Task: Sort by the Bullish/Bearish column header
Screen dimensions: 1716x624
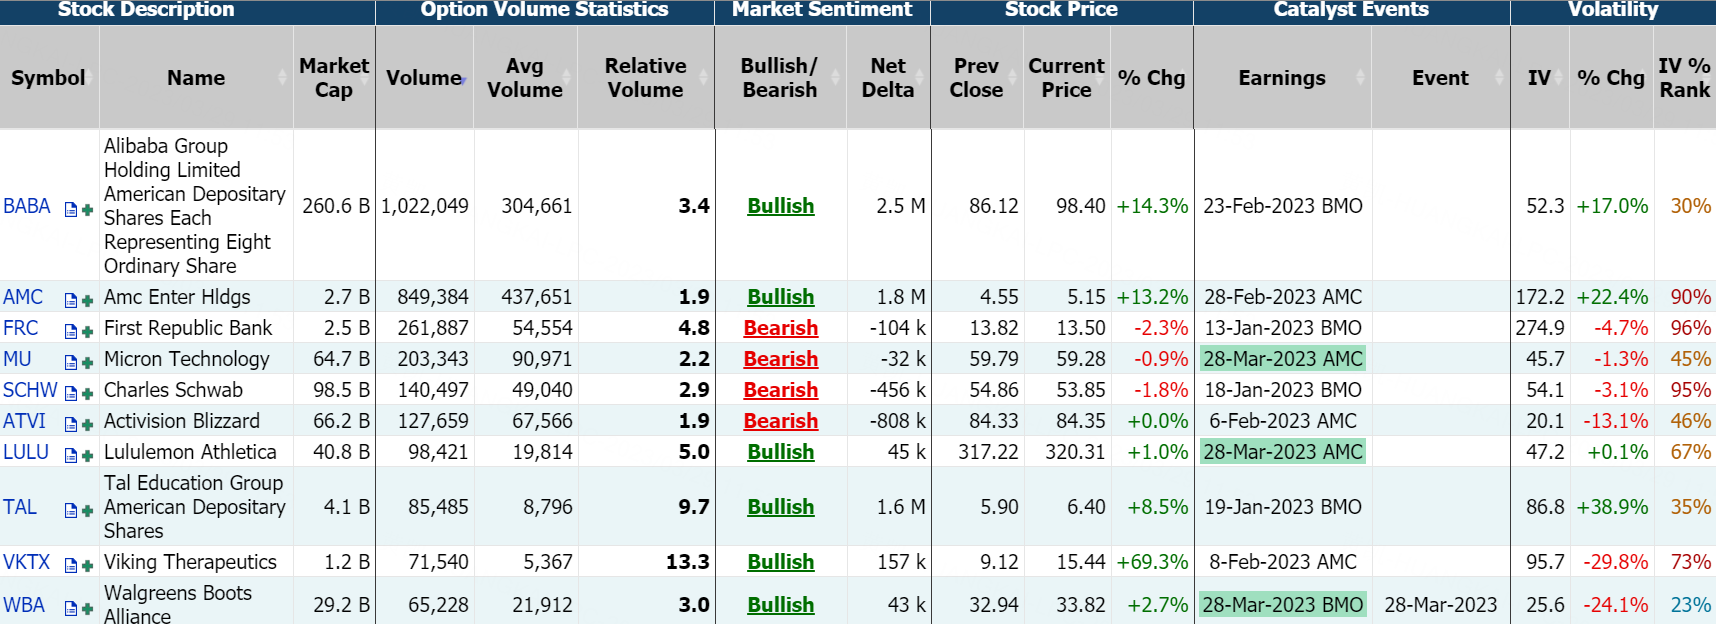Action: pyautogui.click(x=779, y=78)
